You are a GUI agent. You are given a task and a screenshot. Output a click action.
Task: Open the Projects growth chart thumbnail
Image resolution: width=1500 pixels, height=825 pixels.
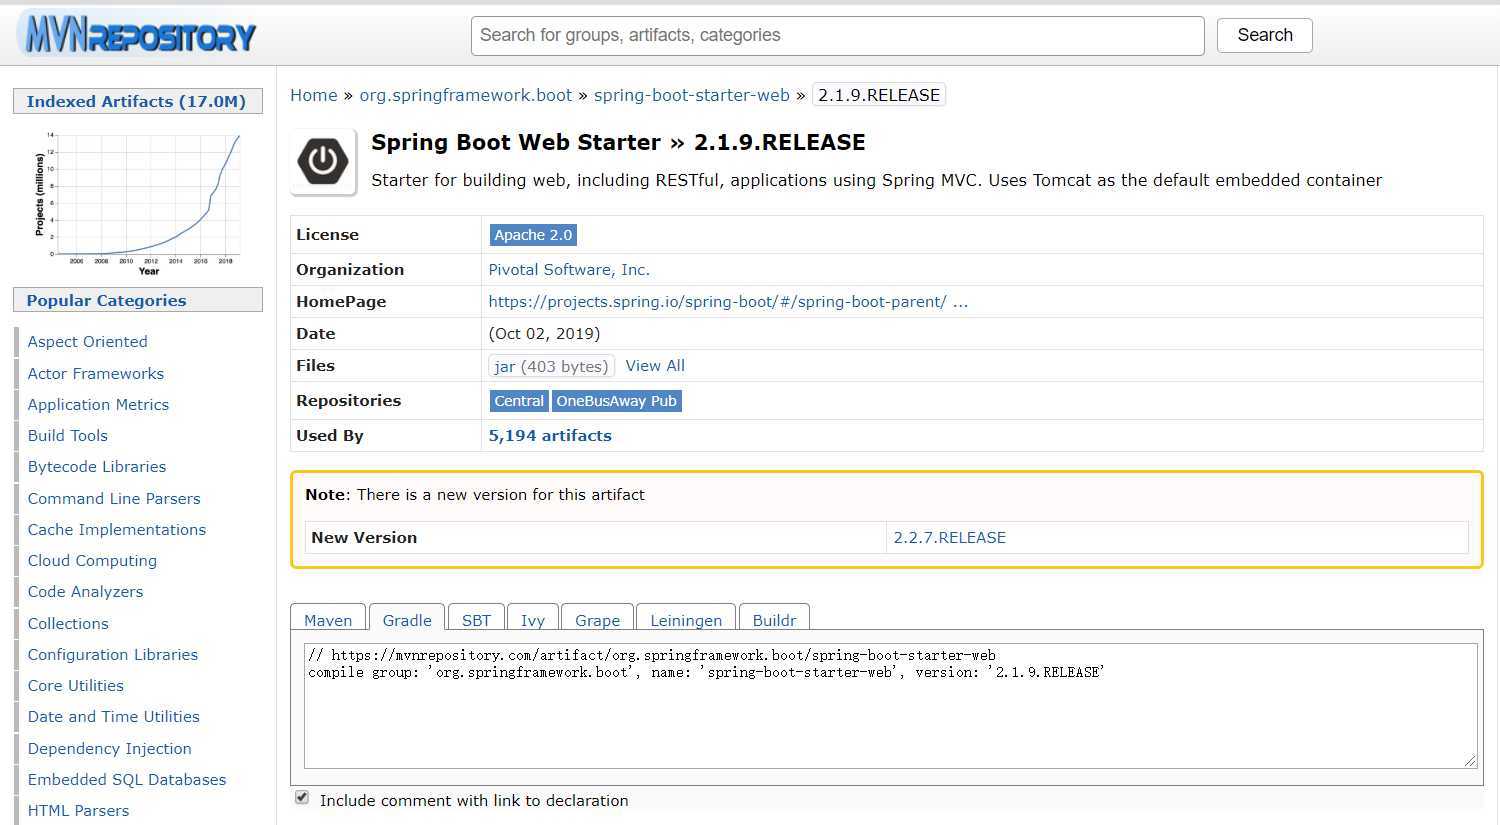[137, 202]
